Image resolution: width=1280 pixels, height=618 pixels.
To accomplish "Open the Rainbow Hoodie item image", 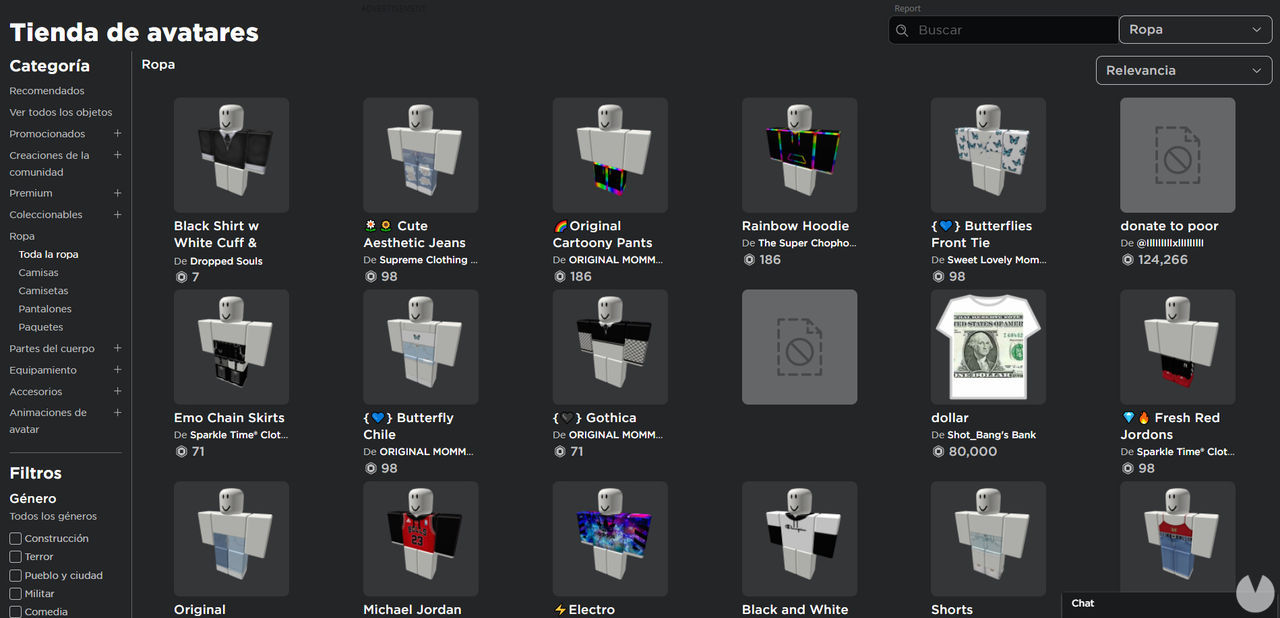I will point(799,155).
